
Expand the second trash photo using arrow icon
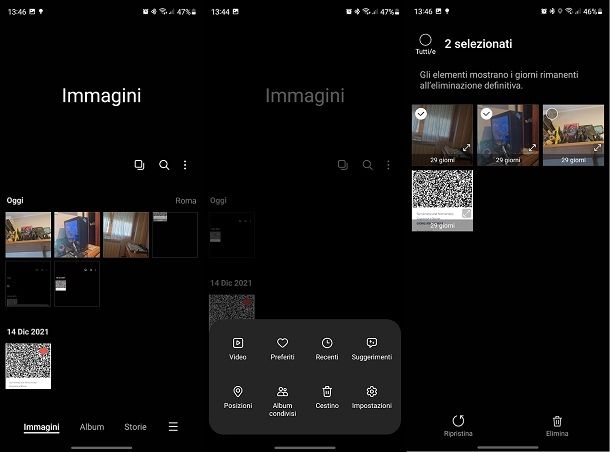pos(532,147)
